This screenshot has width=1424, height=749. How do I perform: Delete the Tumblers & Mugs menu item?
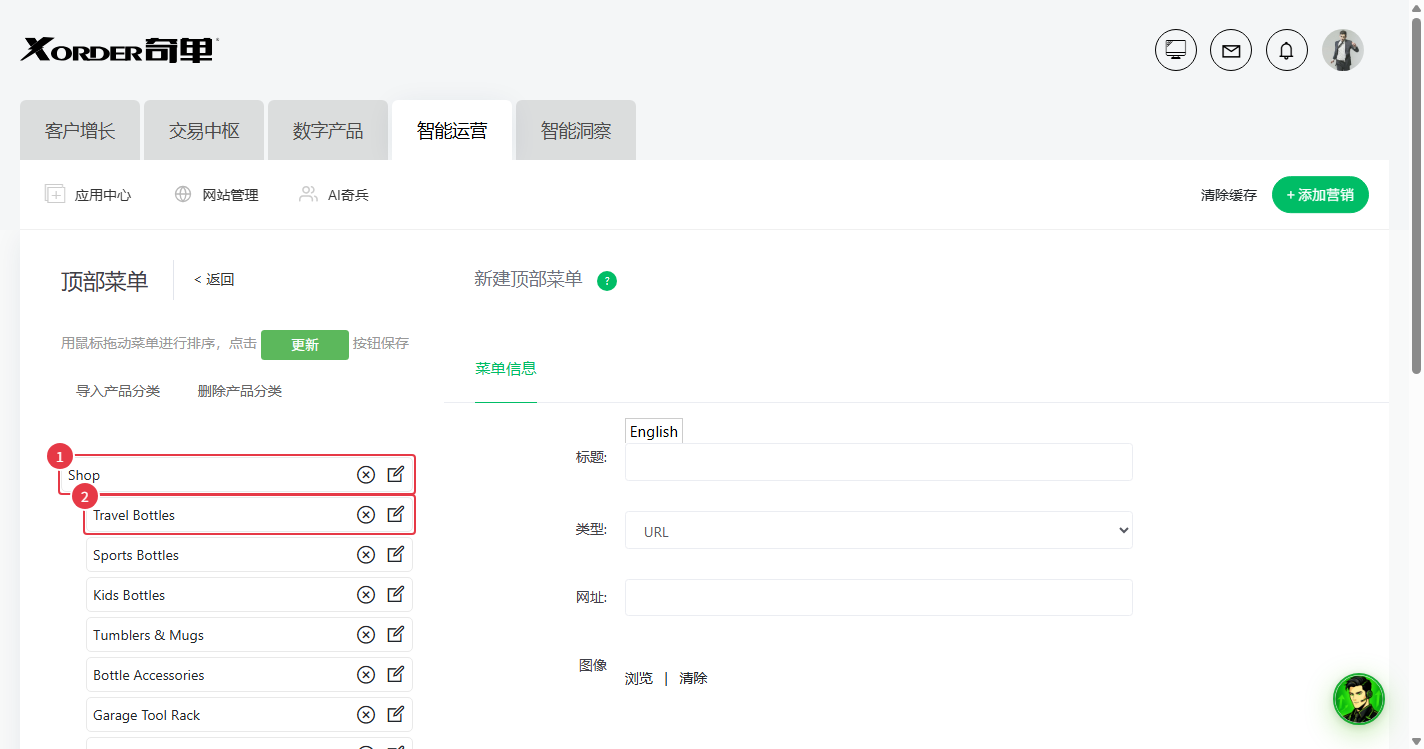point(366,634)
